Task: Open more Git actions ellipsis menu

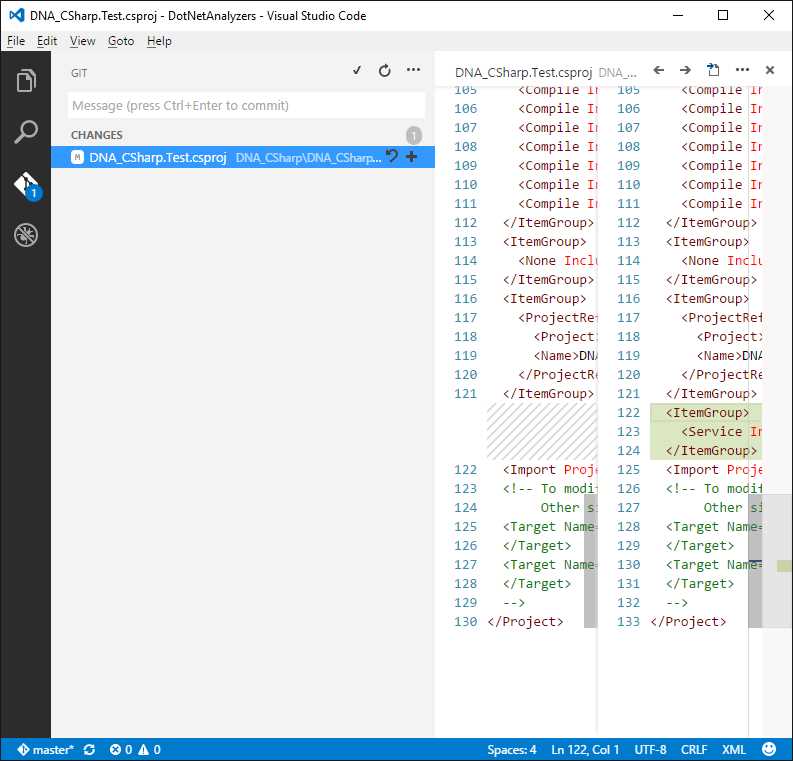Action: point(413,70)
